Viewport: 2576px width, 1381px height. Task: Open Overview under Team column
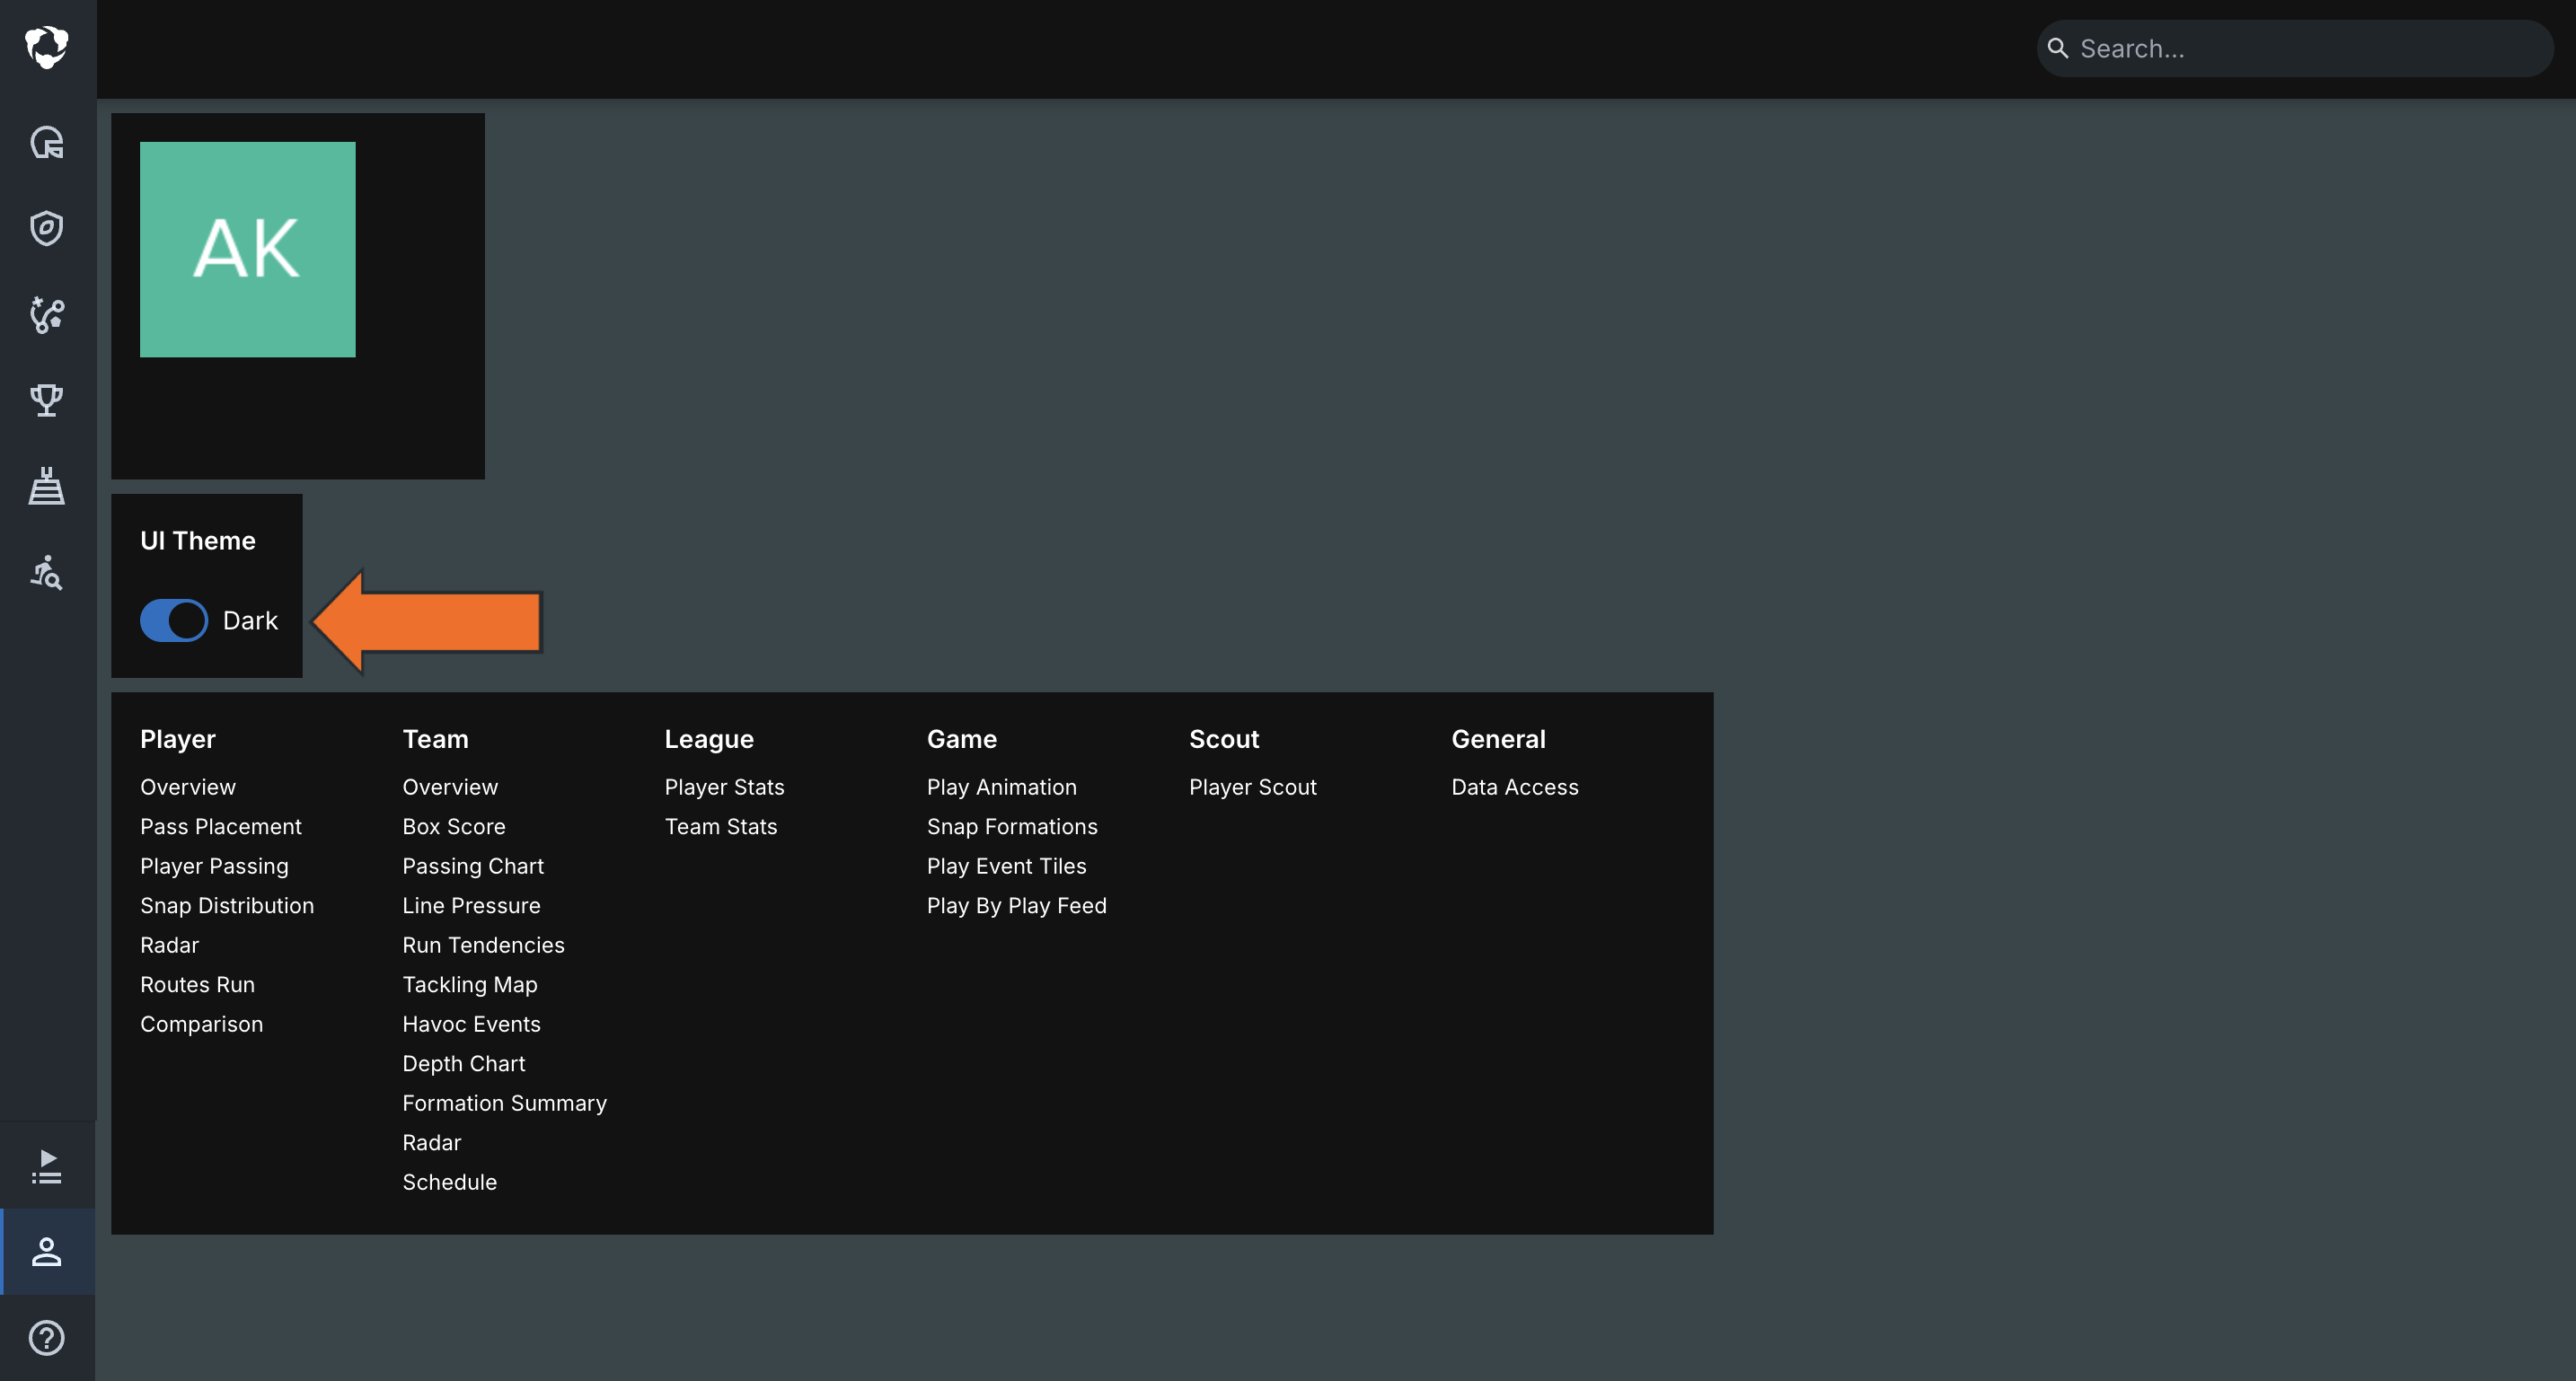[x=450, y=787]
